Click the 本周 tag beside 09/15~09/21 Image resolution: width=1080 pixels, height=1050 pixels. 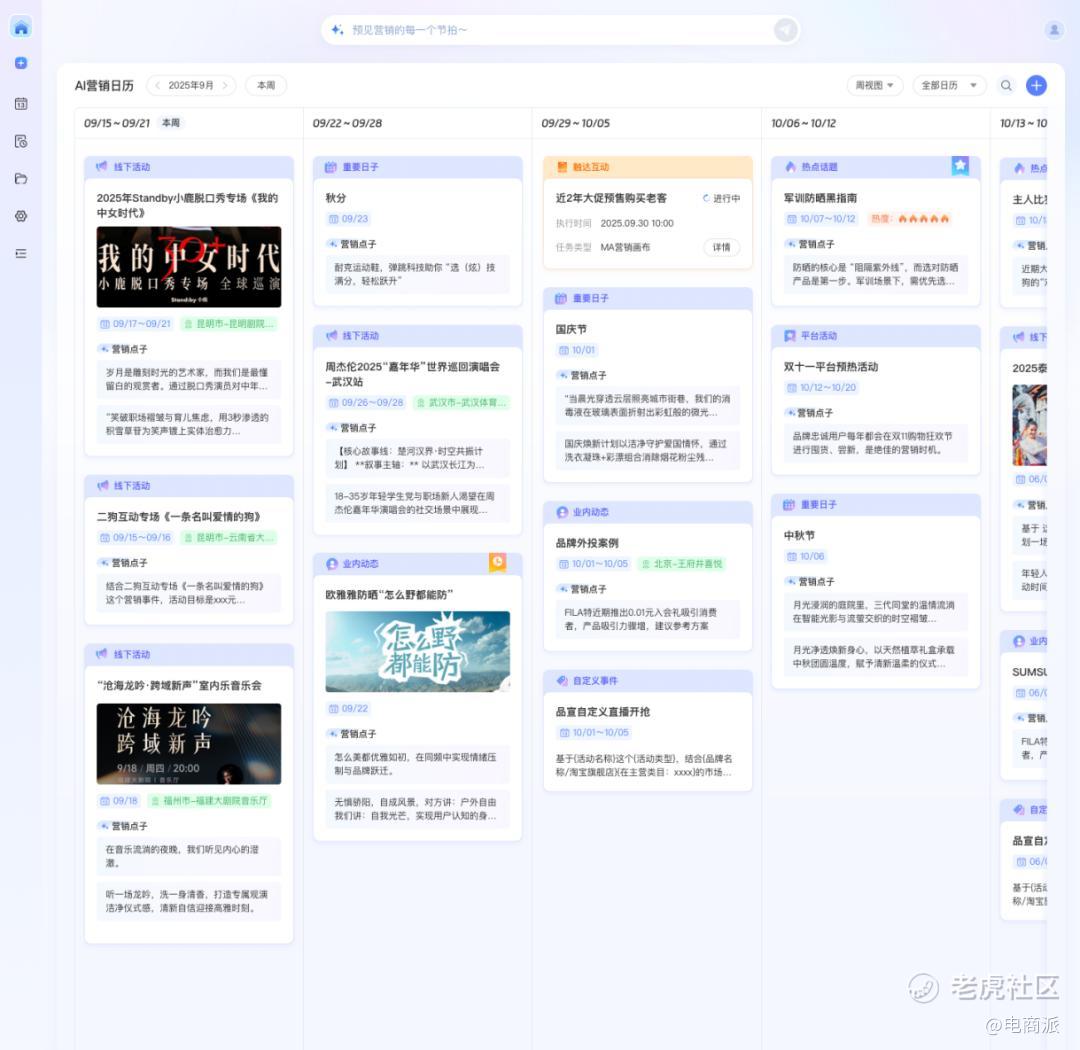[171, 123]
